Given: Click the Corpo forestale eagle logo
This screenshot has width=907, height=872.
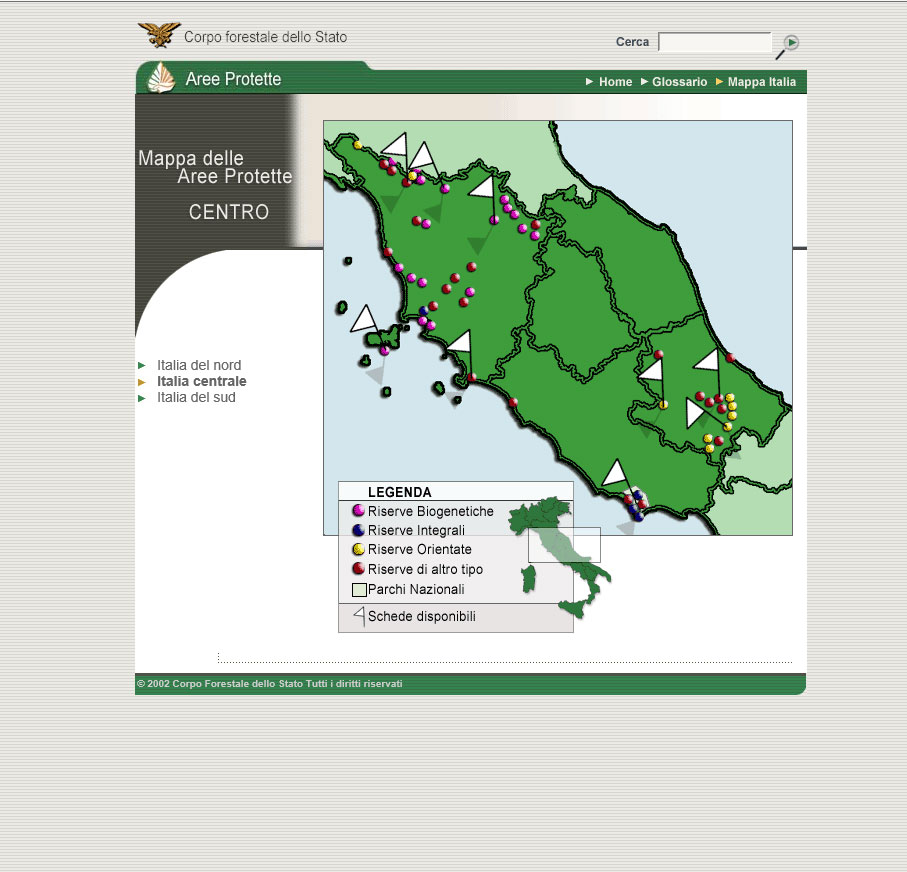Looking at the screenshot, I should tap(159, 35).
